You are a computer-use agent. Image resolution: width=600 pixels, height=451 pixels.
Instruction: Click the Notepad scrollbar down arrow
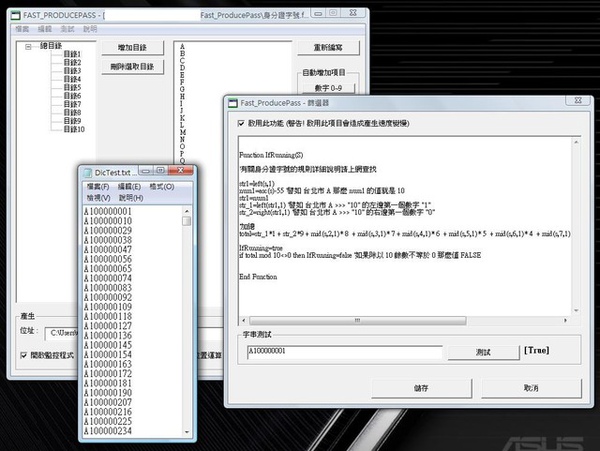point(187,432)
